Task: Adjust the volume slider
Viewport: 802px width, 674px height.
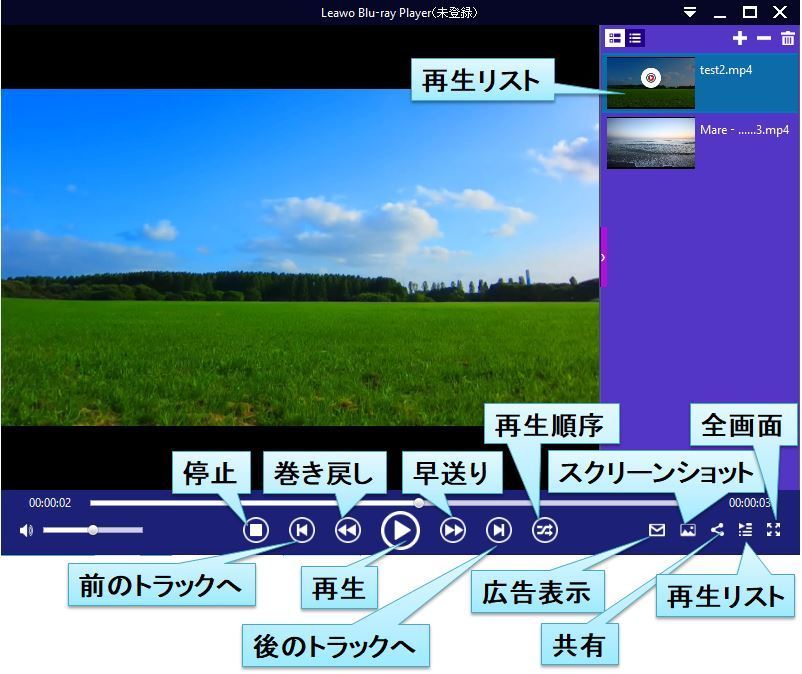Action: pos(95,528)
